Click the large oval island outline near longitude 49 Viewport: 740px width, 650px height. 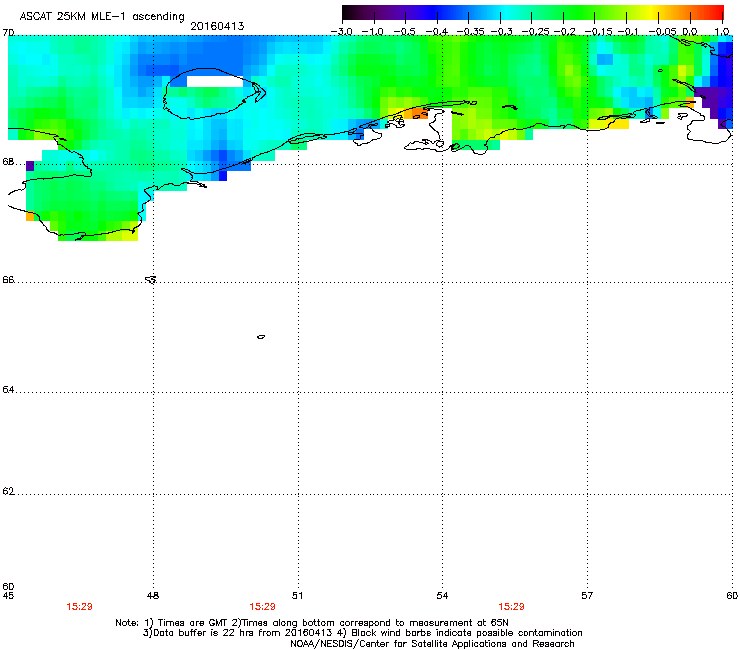214,93
